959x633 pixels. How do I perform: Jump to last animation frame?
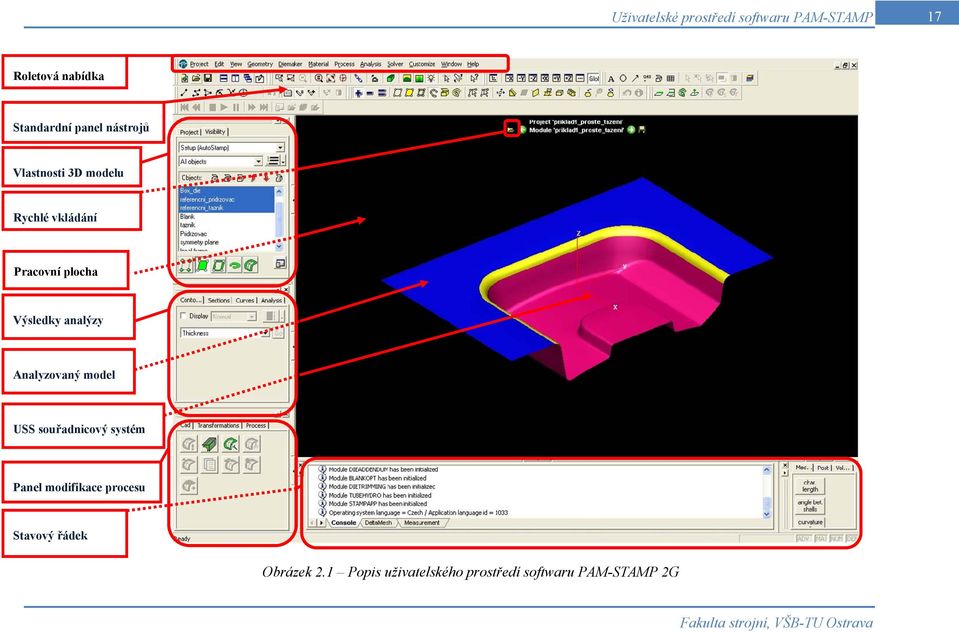264,108
